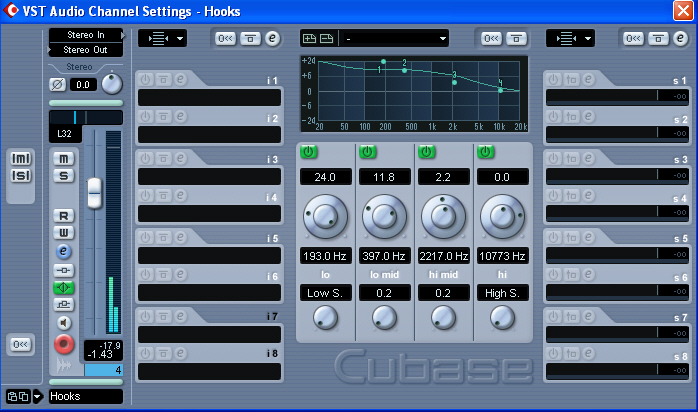The height and width of the screenshot is (412, 698).
Task: Click the blue Edit channel (e) icon
Action: click(x=63, y=251)
